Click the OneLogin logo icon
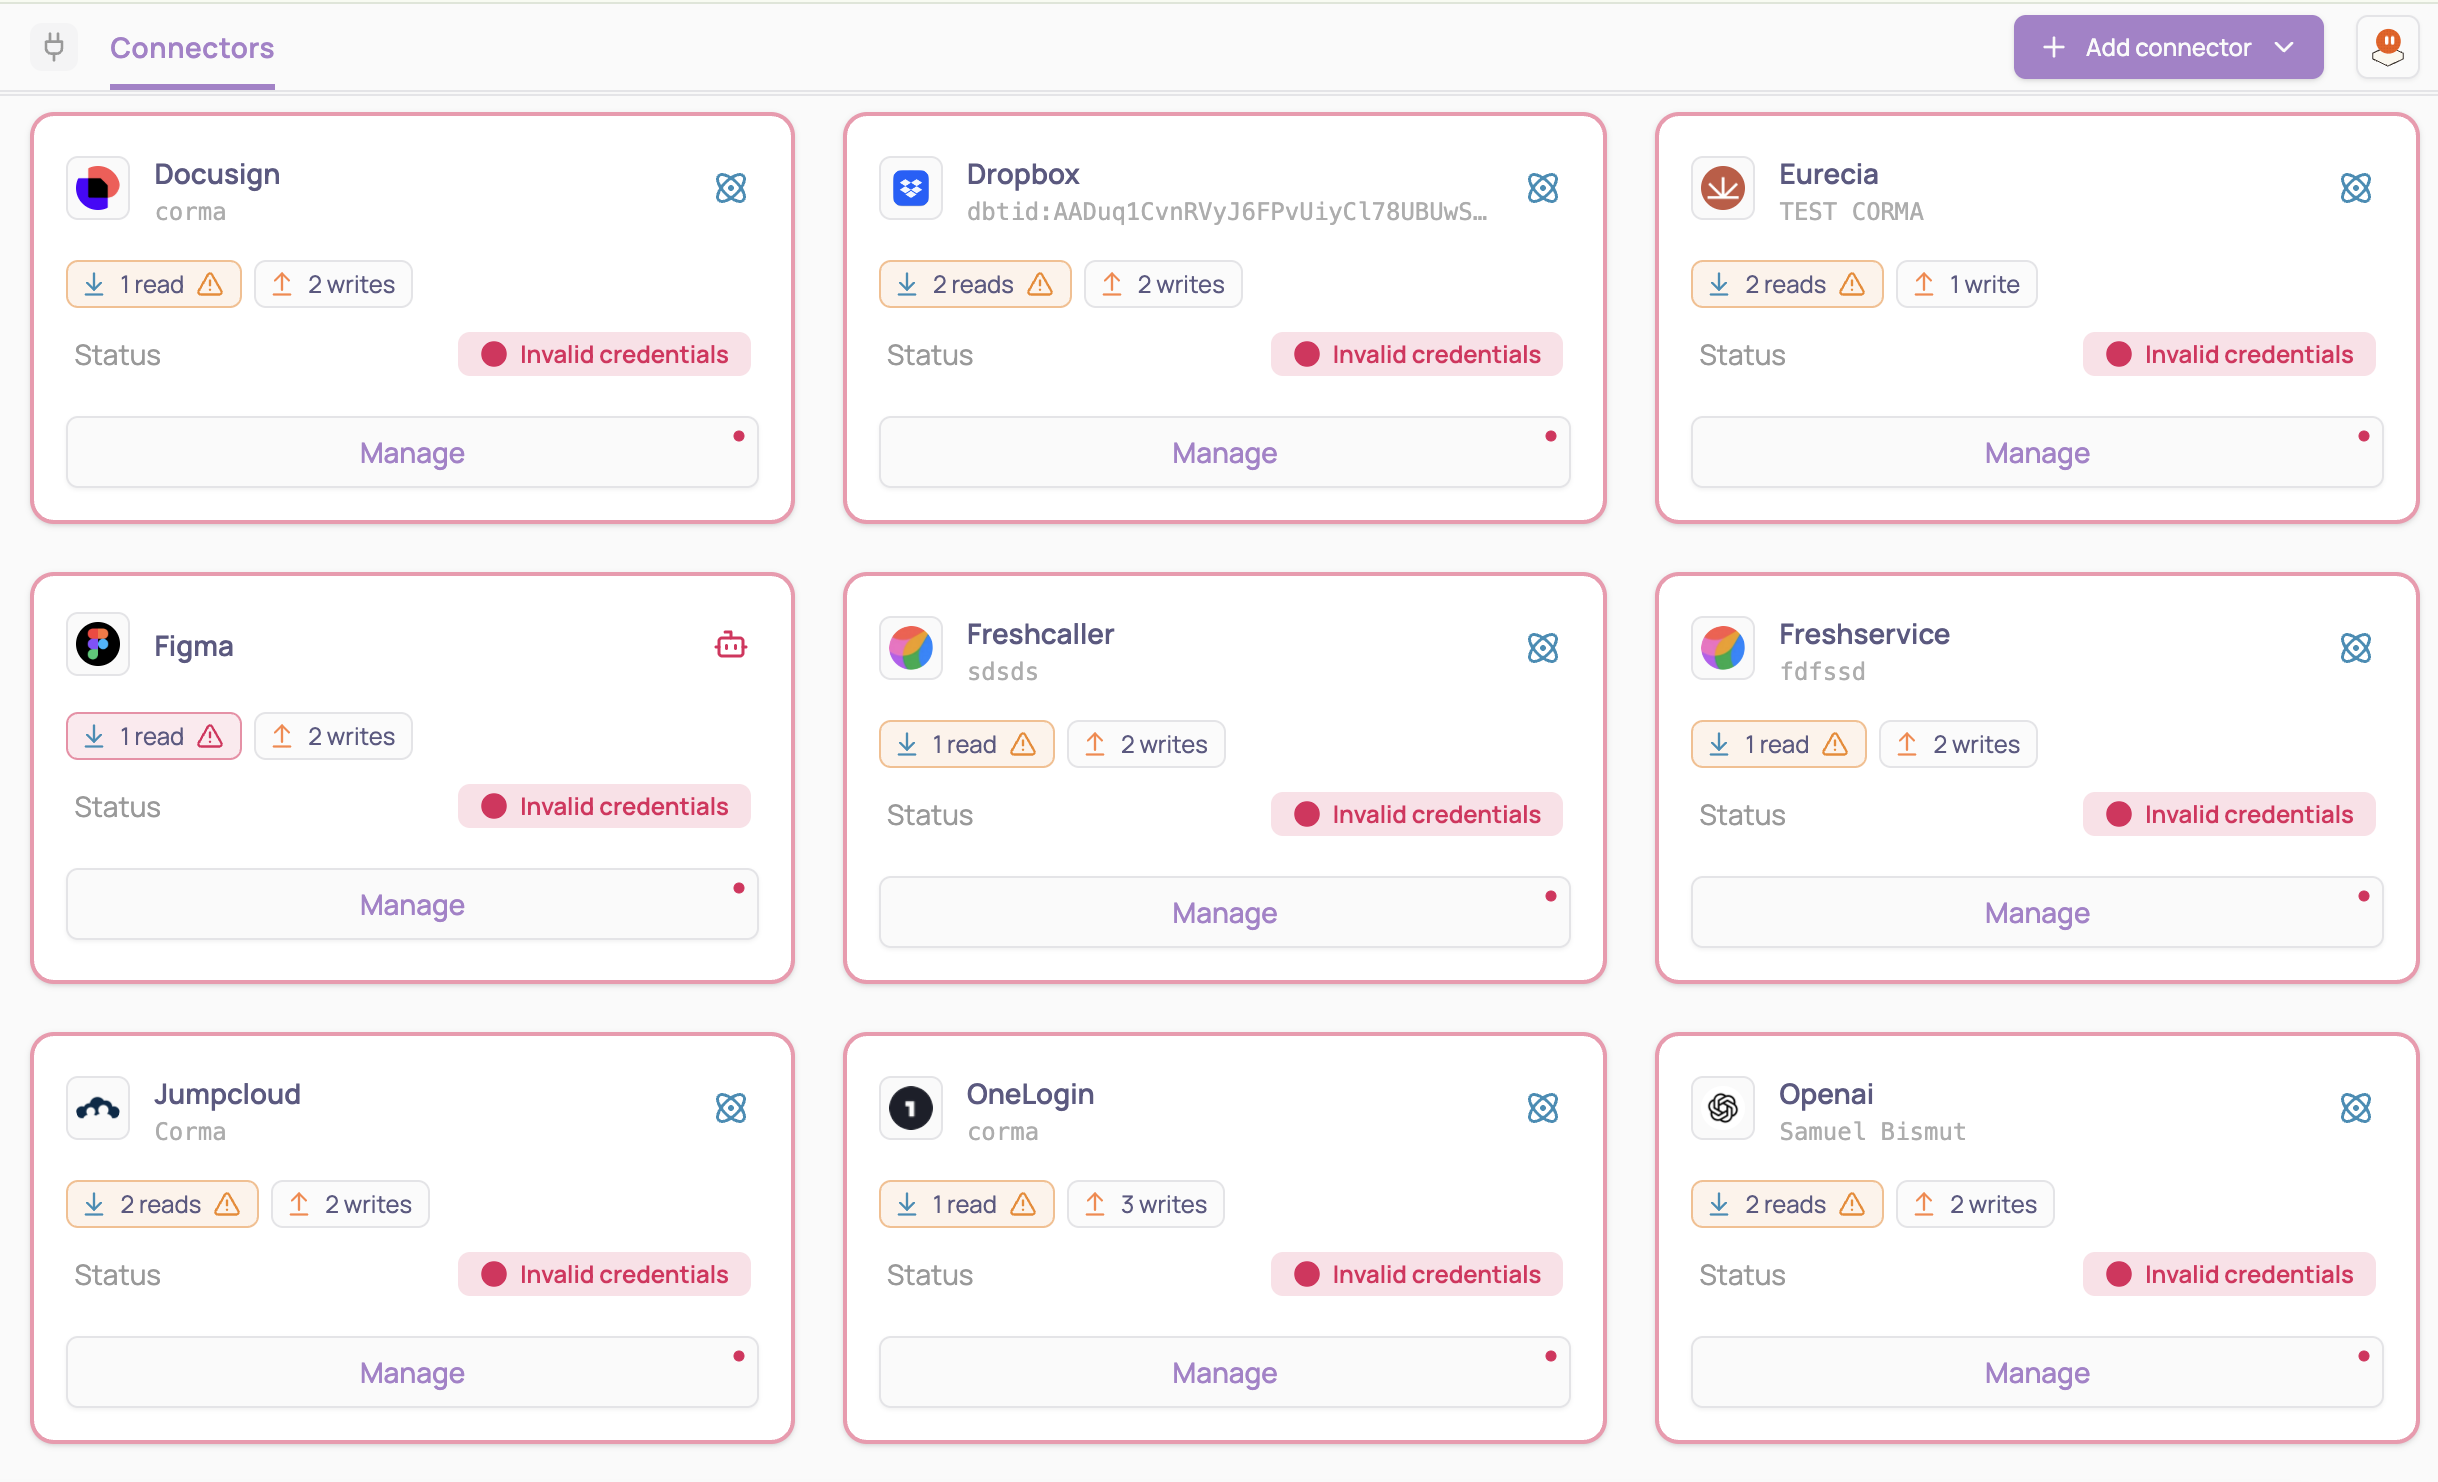The image size is (2438, 1482). coord(911,1108)
